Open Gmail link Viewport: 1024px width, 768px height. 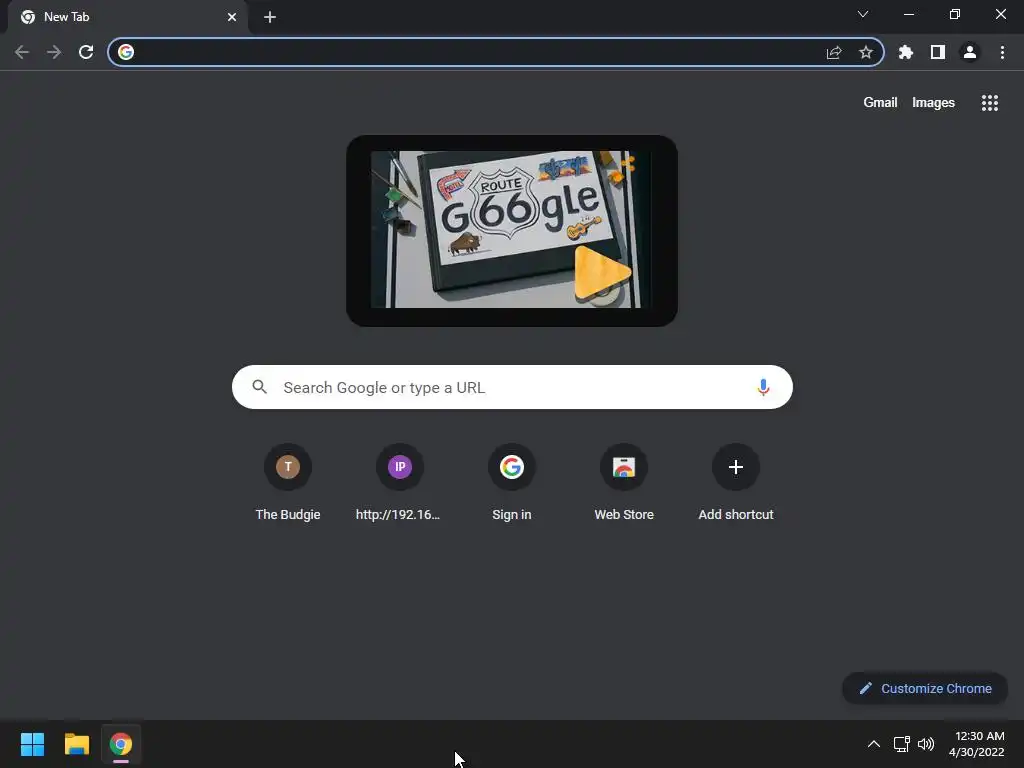pyautogui.click(x=880, y=103)
